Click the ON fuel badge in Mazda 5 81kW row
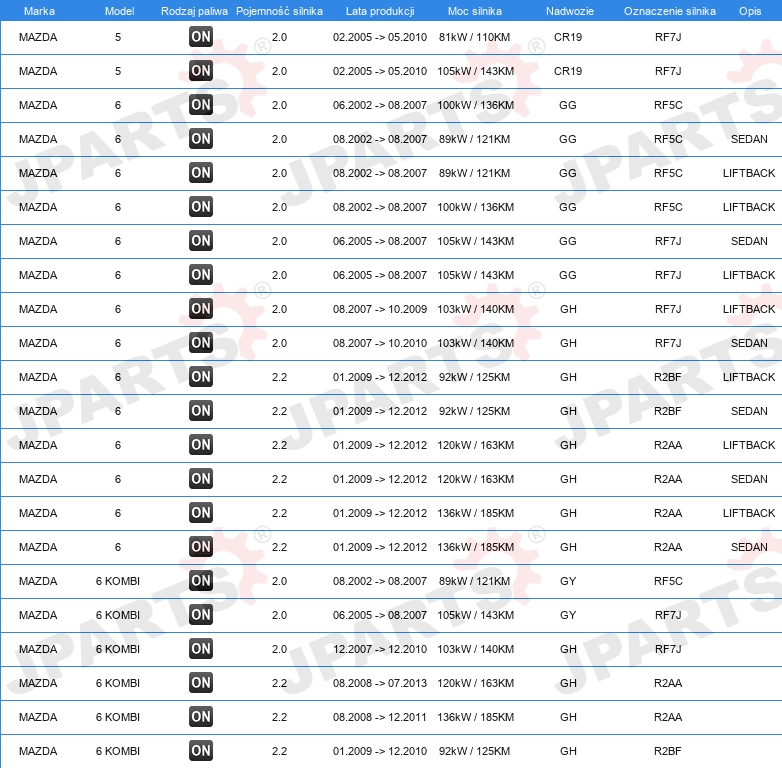The height and width of the screenshot is (768, 782). [201, 37]
